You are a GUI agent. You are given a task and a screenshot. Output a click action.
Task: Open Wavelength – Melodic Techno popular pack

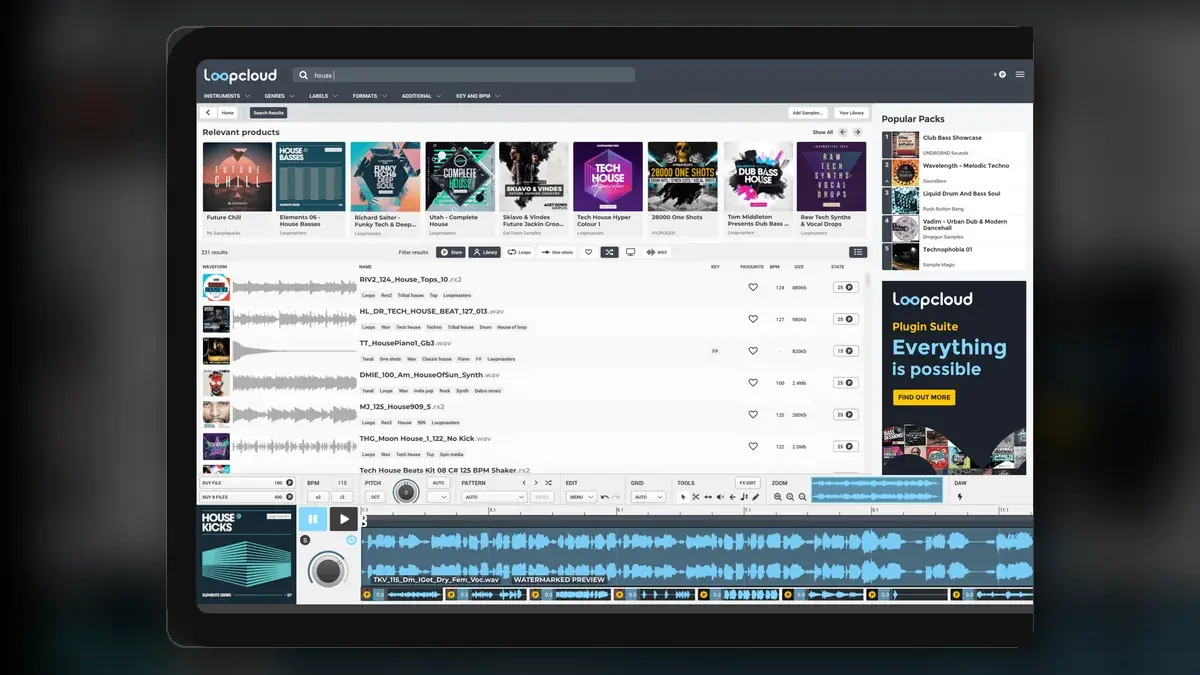pos(953,172)
